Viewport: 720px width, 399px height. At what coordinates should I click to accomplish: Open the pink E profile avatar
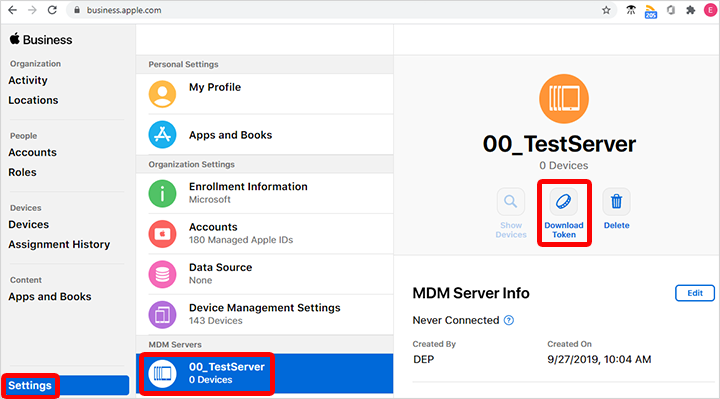[710, 10]
